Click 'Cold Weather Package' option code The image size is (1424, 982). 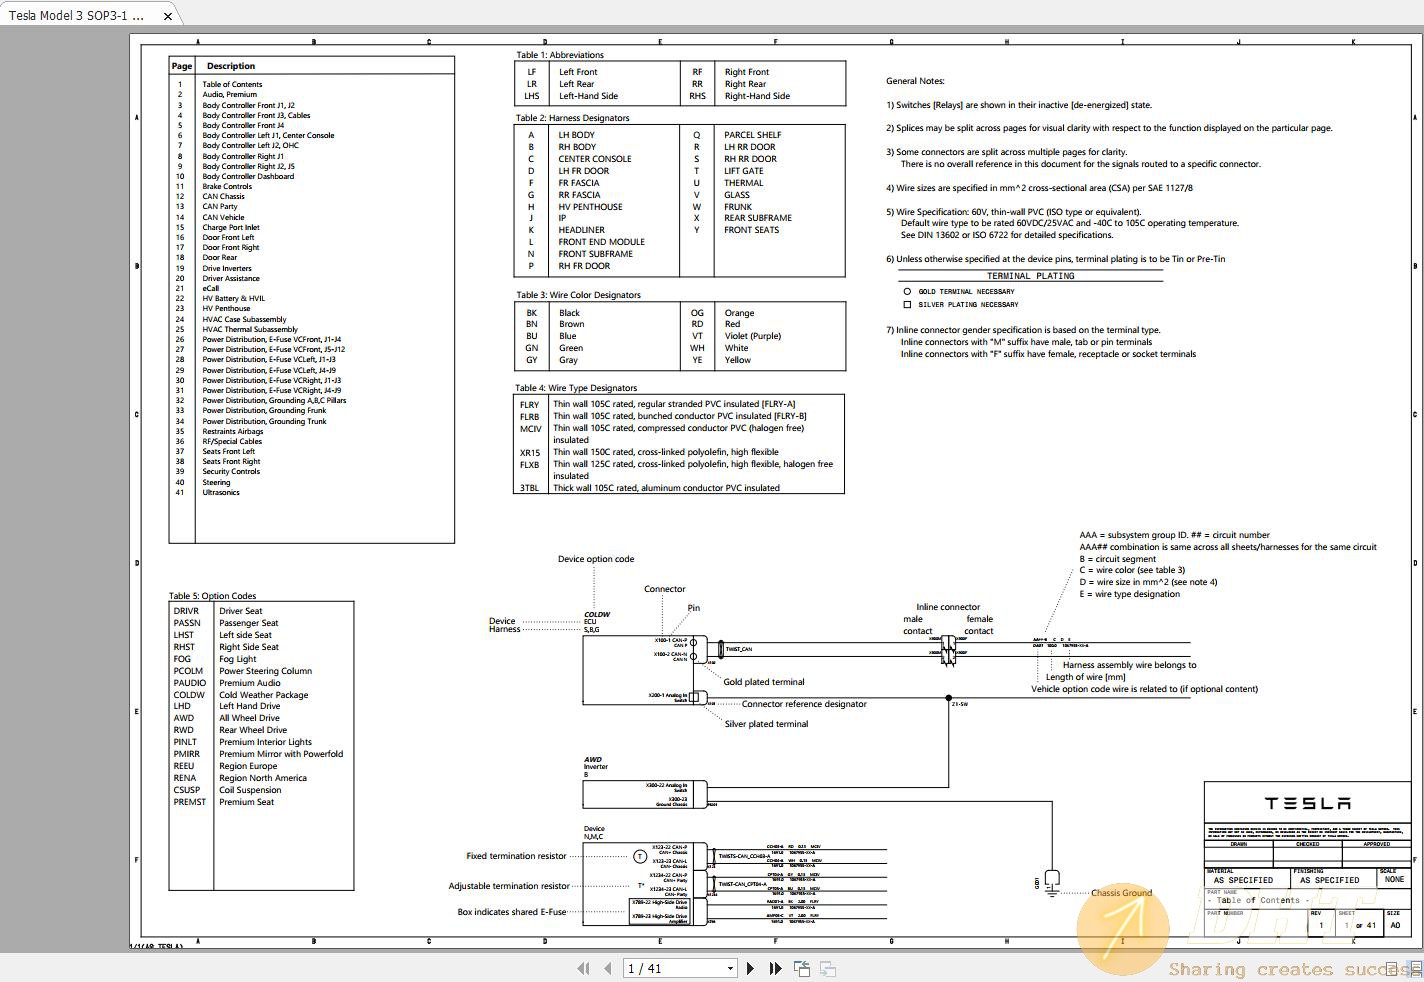[264, 695]
